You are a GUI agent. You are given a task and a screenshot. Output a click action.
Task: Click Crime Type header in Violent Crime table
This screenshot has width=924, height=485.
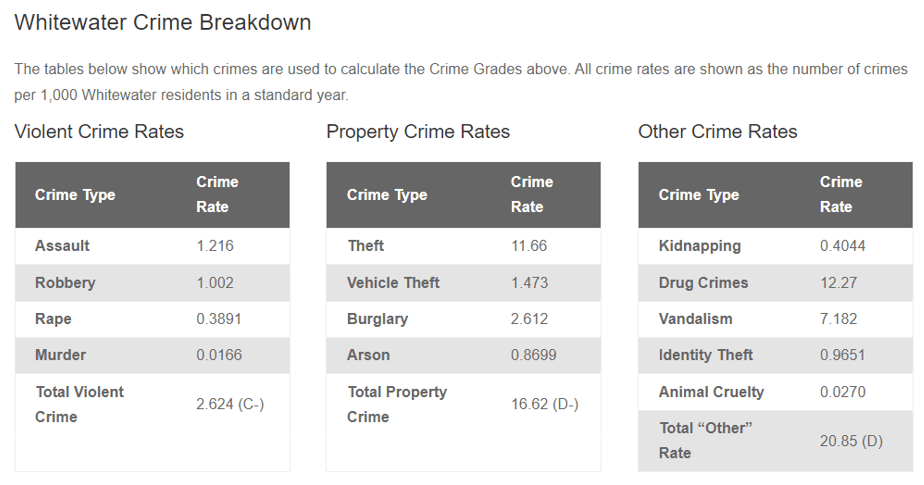75,195
